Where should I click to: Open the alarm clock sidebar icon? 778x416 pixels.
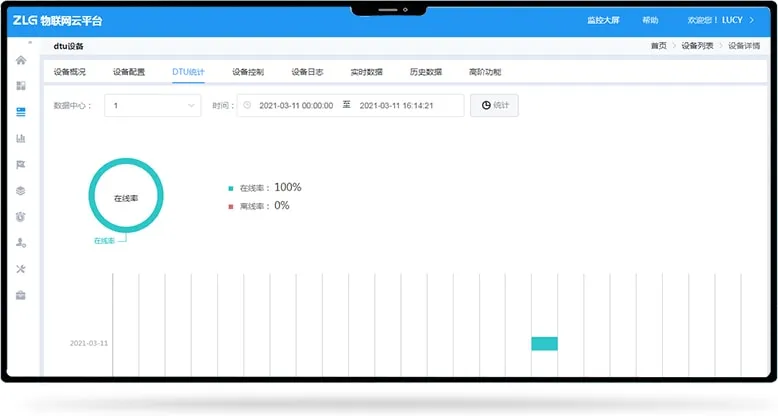pos(21,216)
